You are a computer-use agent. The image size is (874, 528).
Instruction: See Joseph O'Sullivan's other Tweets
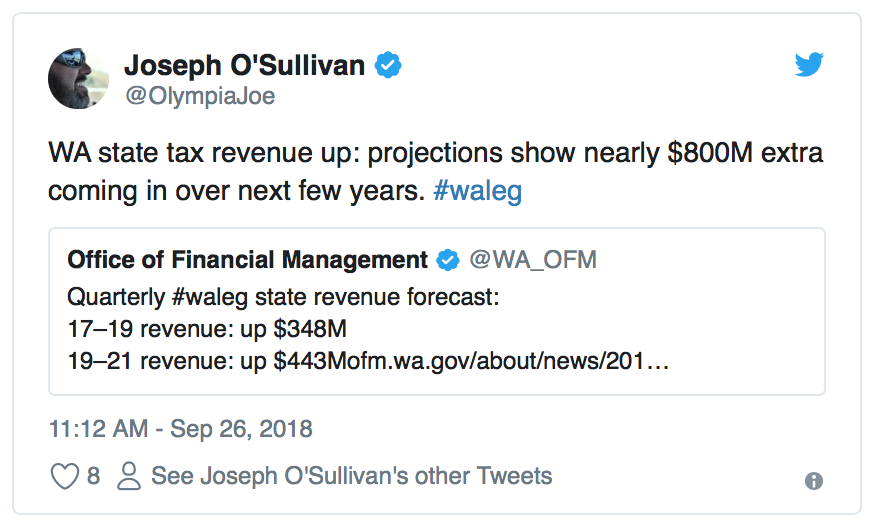[352, 476]
